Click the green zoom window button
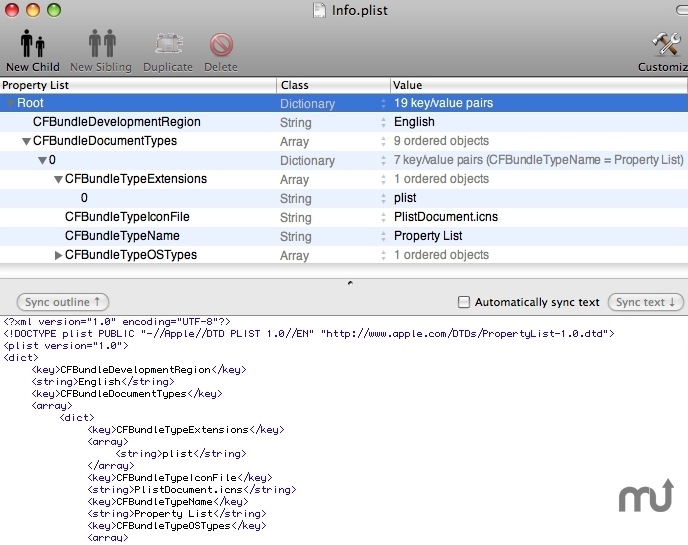The image size is (688, 545). (54, 10)
